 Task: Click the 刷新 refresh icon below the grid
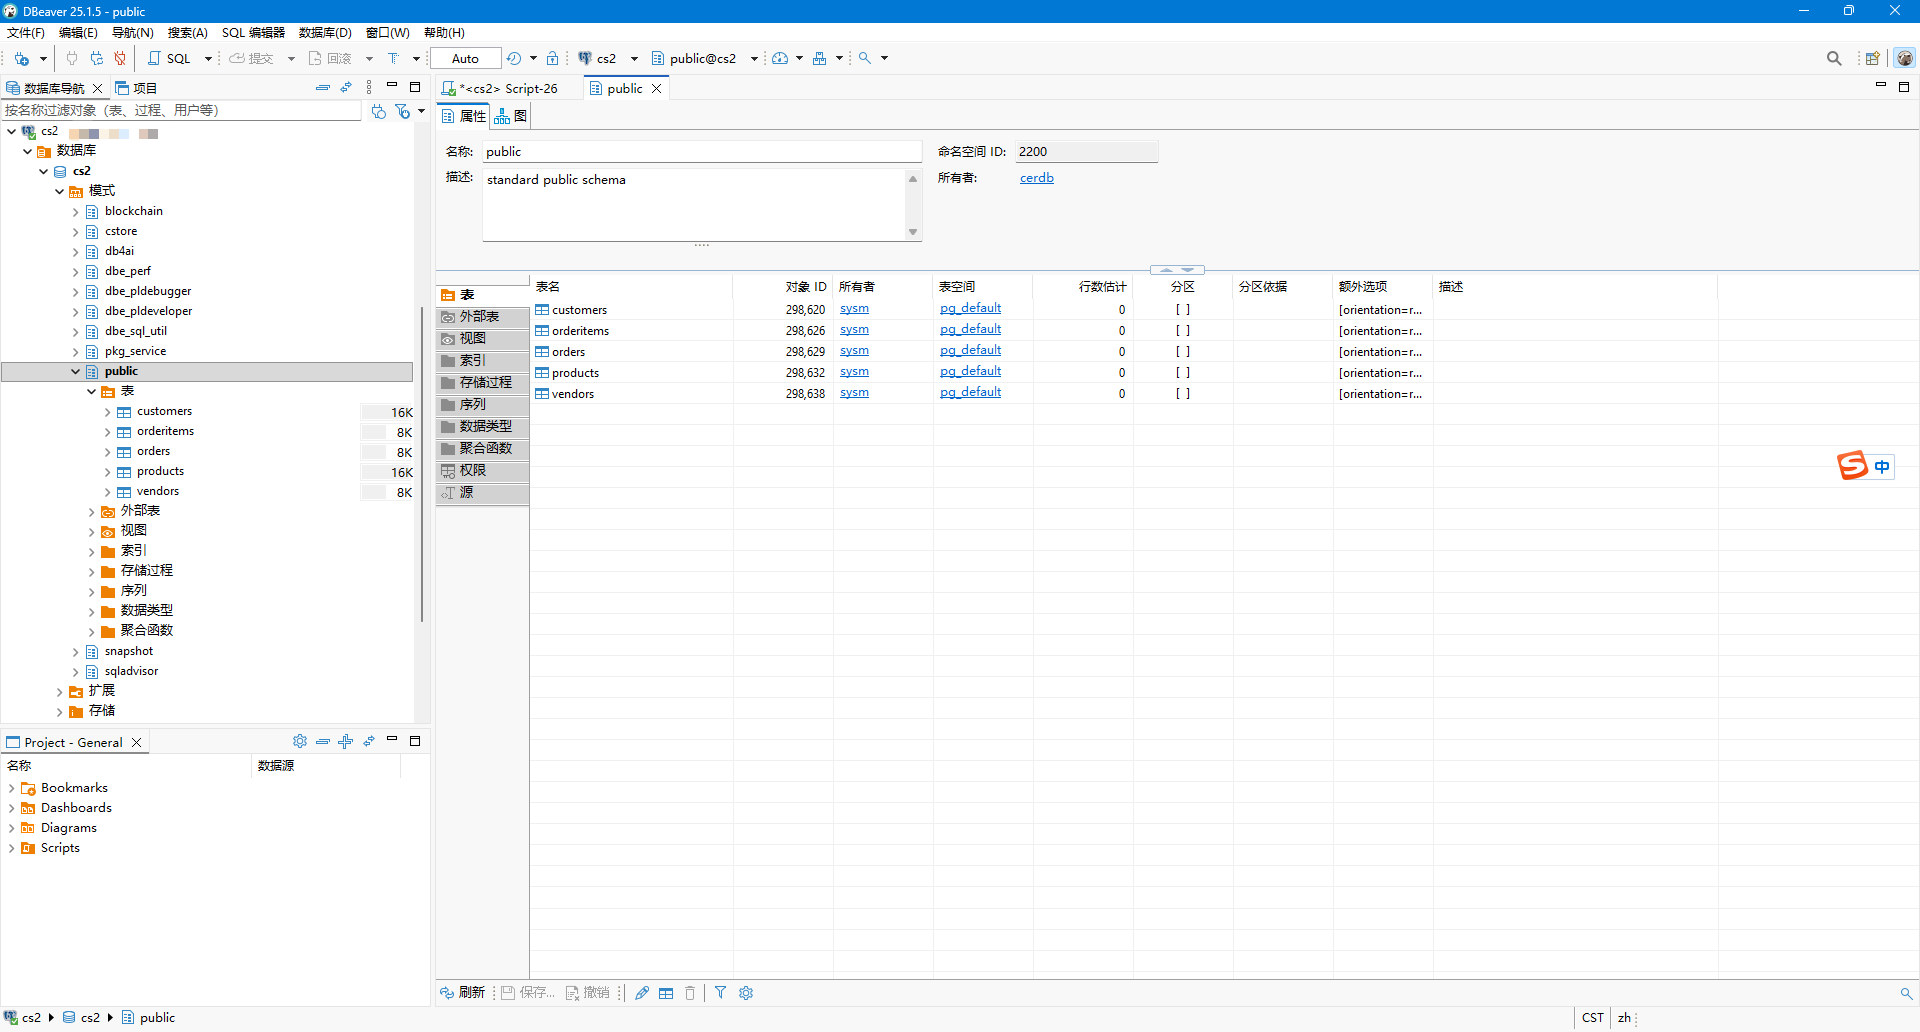point(462,992)
